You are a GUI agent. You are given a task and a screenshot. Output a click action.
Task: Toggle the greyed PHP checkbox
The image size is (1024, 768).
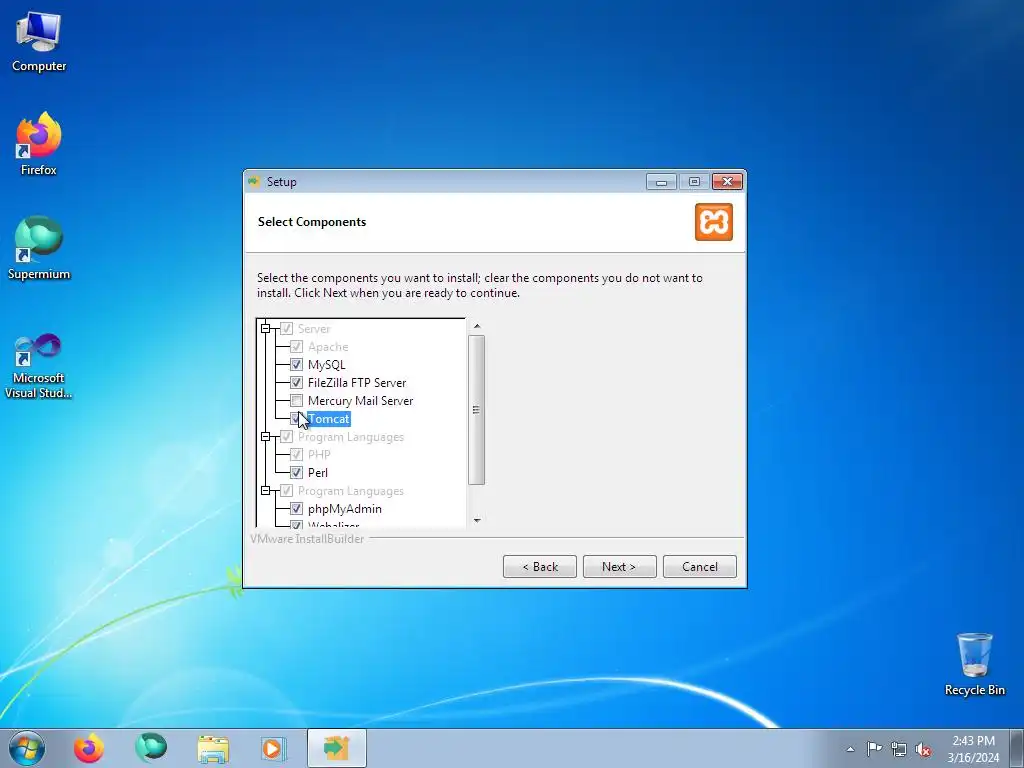(296, 455)
